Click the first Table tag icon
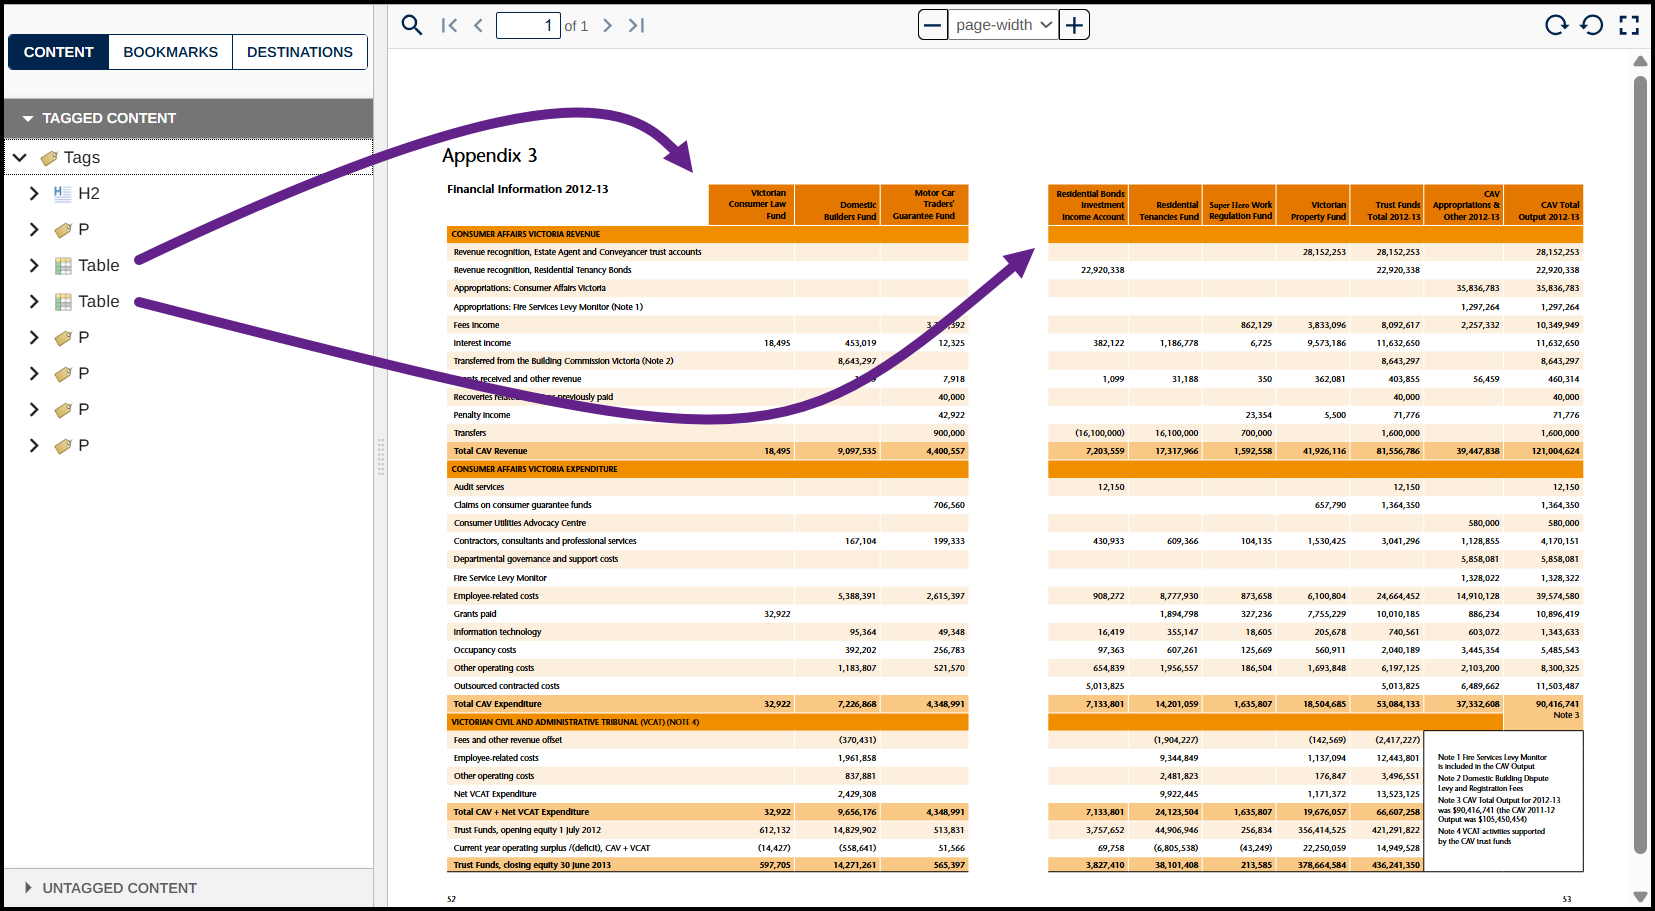The width and height of the screenshot is (1655, 911). pos(63,265)
